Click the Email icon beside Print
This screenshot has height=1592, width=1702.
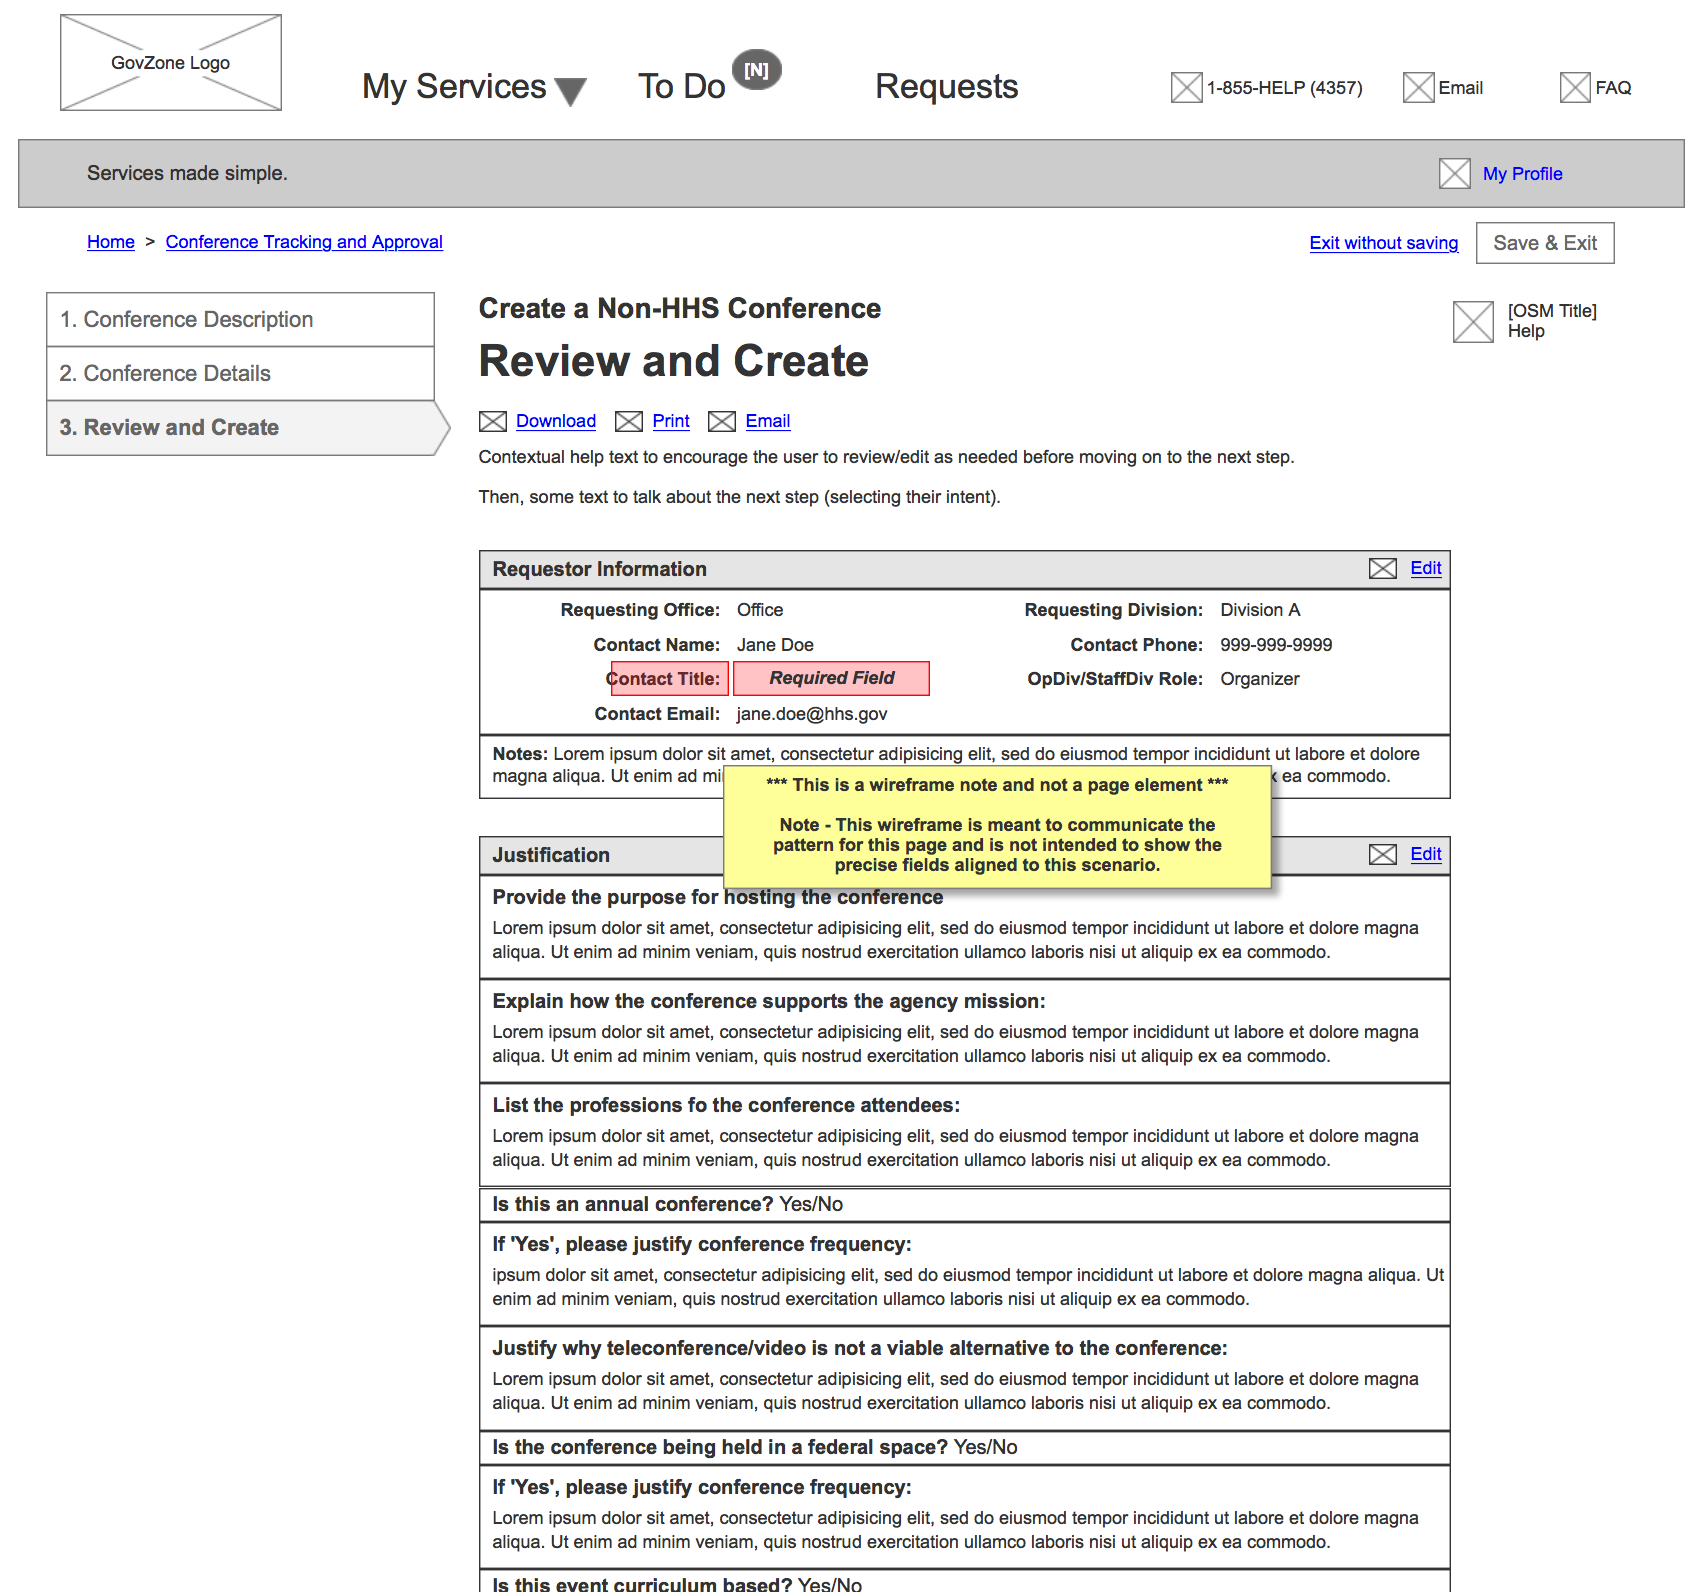point(722,422)
